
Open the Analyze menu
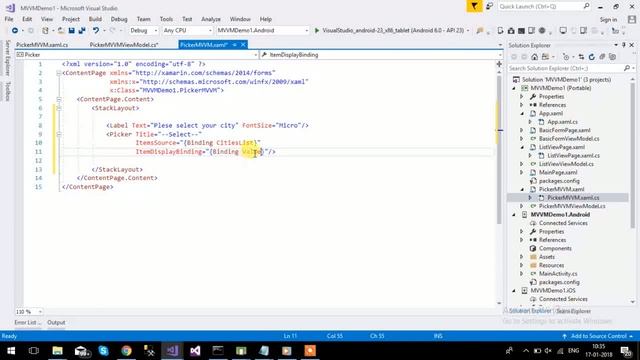click(x=211, y=19)
